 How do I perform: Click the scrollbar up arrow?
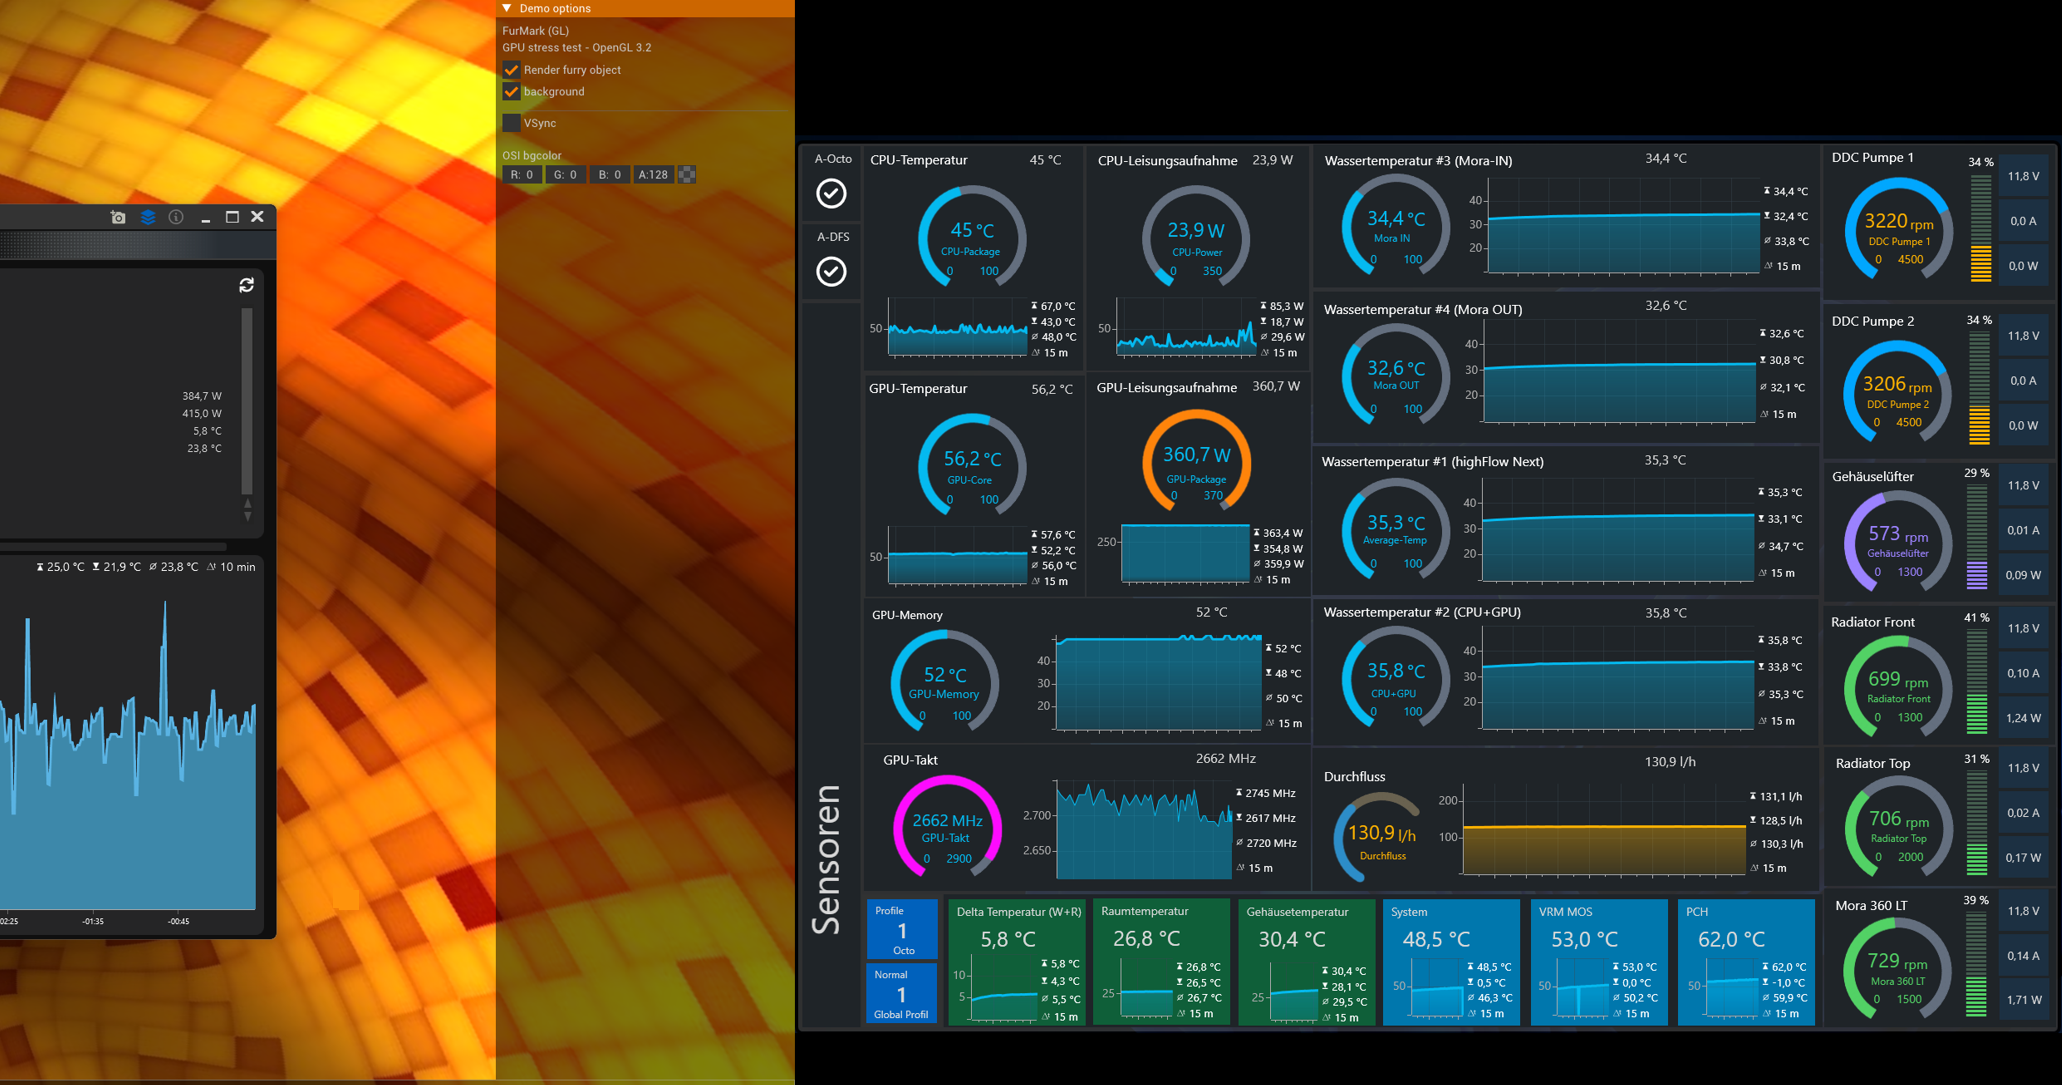(247, 503)
